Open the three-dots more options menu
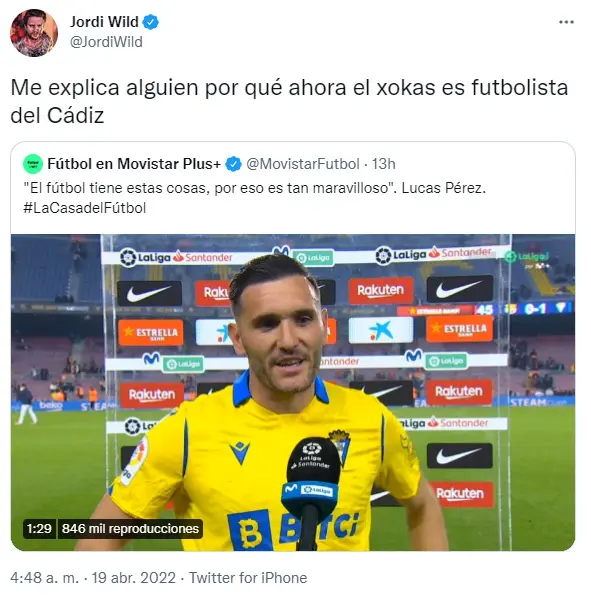591x599 pixels. click(x=566, y=22)
